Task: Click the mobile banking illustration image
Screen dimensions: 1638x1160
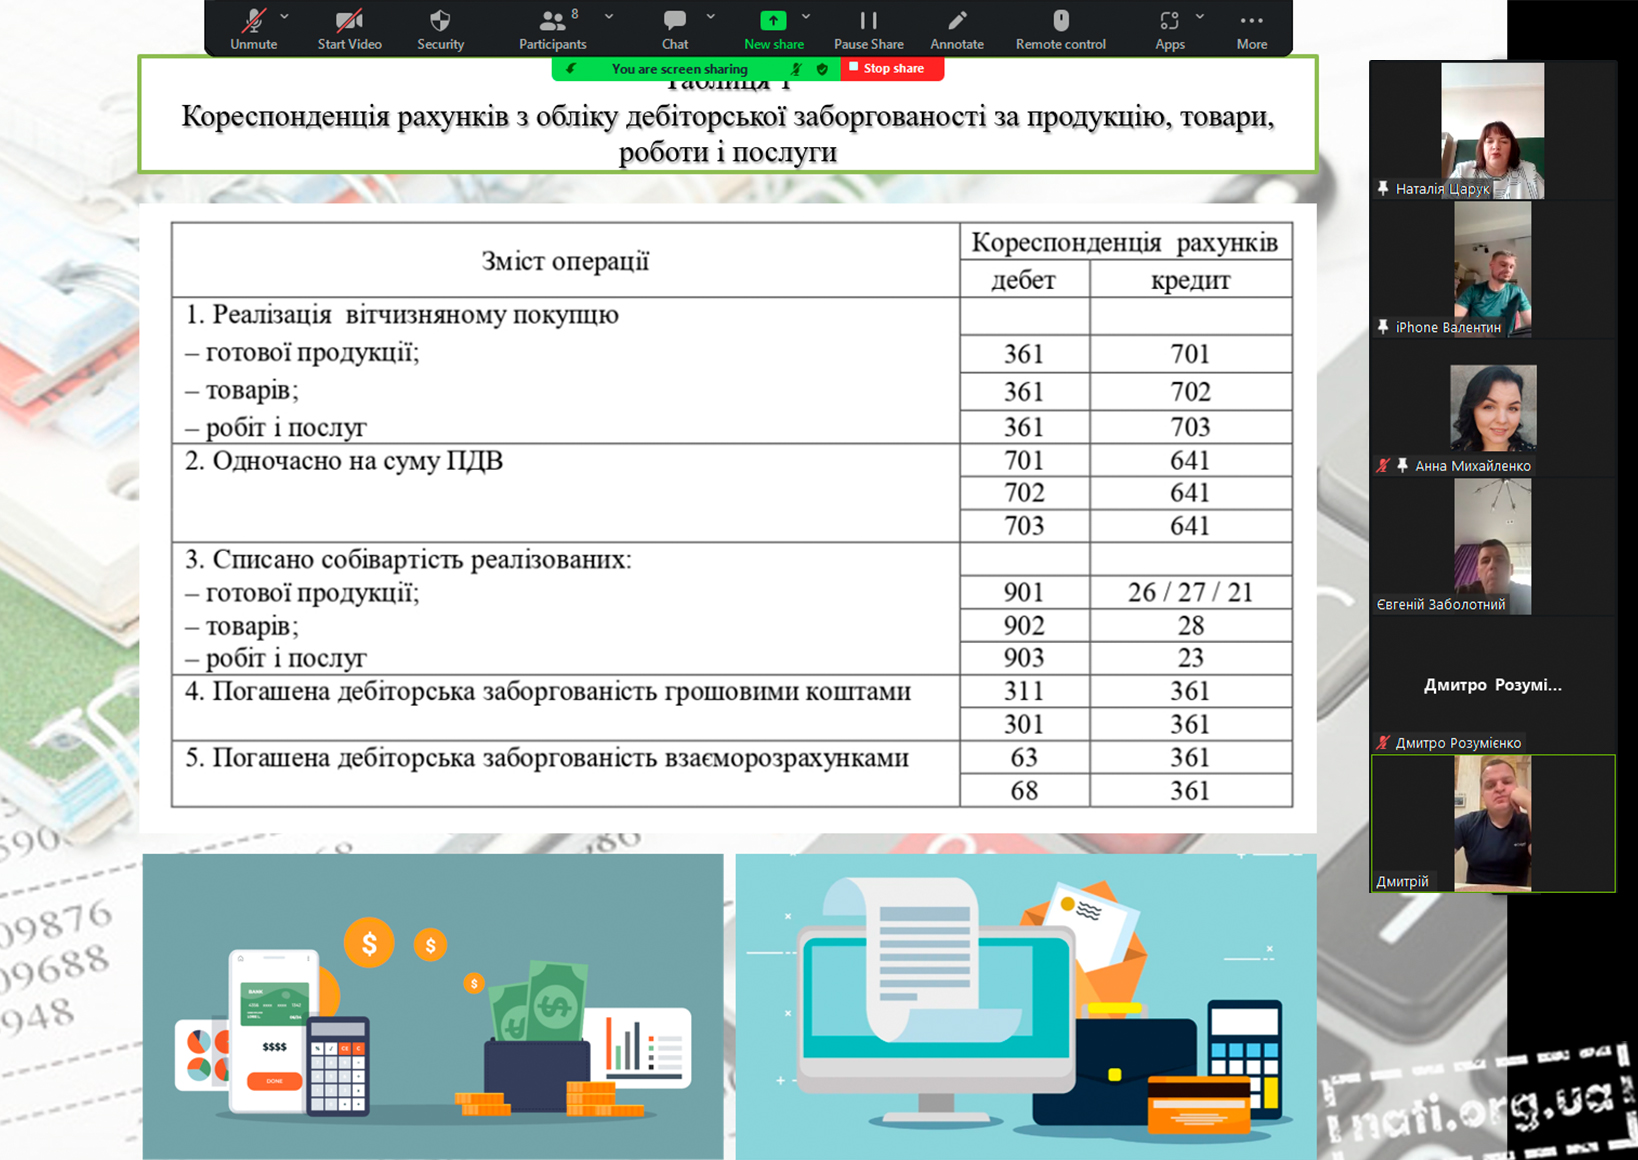Action: click(x=432, y=1006)
